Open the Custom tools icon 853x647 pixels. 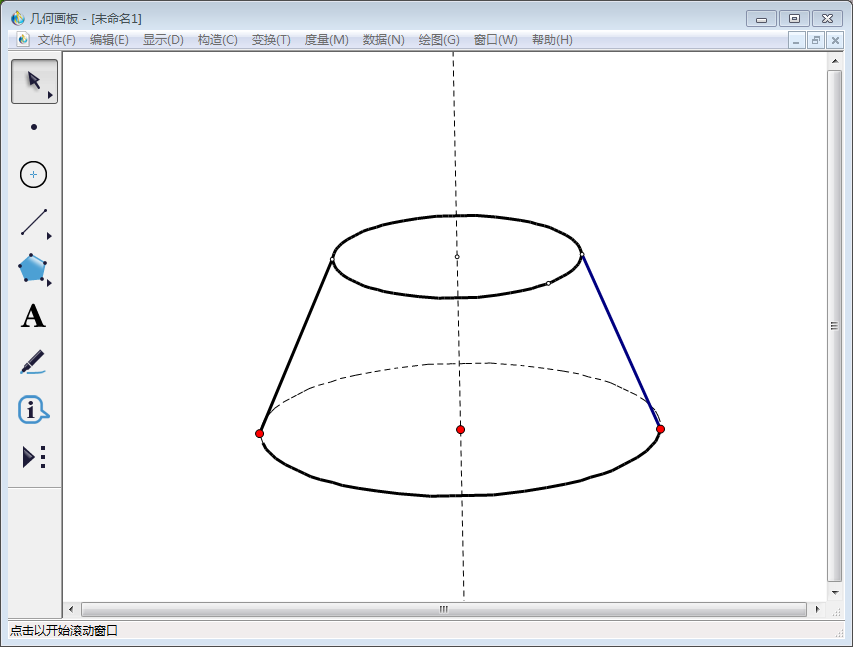point(34,457)
